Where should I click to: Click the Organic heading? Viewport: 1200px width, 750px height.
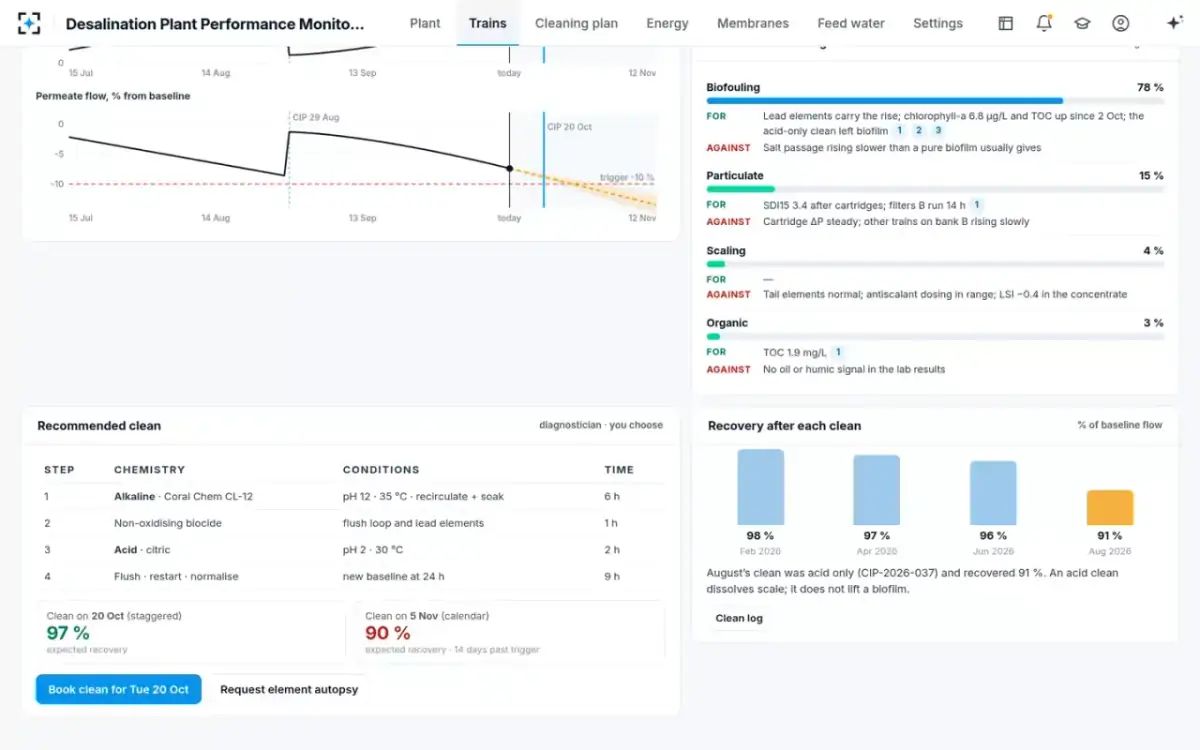pyautogui.click(x=727, y=322)
